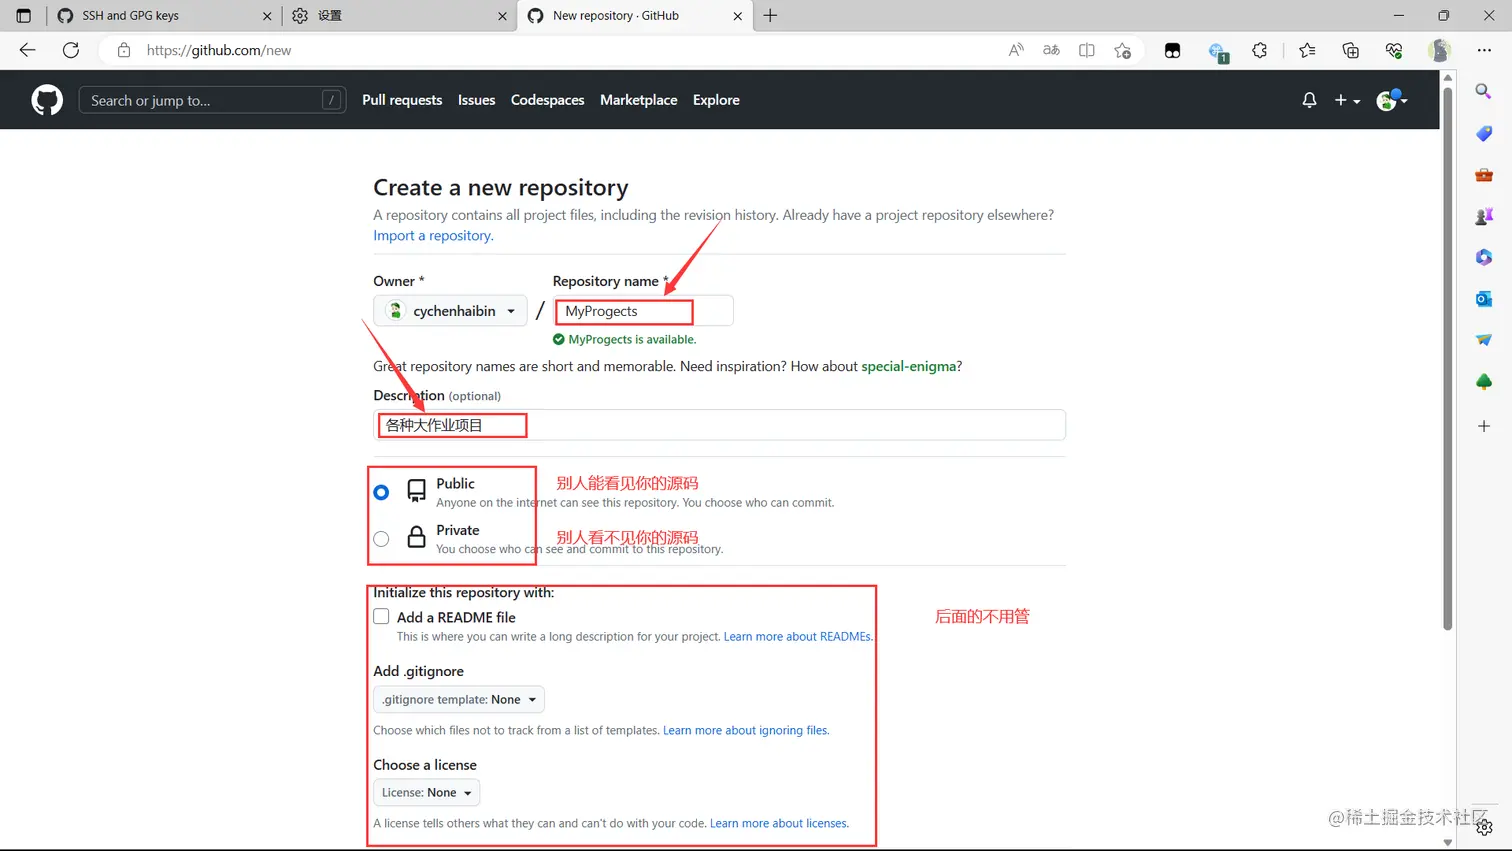Click the GitHub Octocat logo
Viewport: 1512px width, 851px height.
click(47, 100)
